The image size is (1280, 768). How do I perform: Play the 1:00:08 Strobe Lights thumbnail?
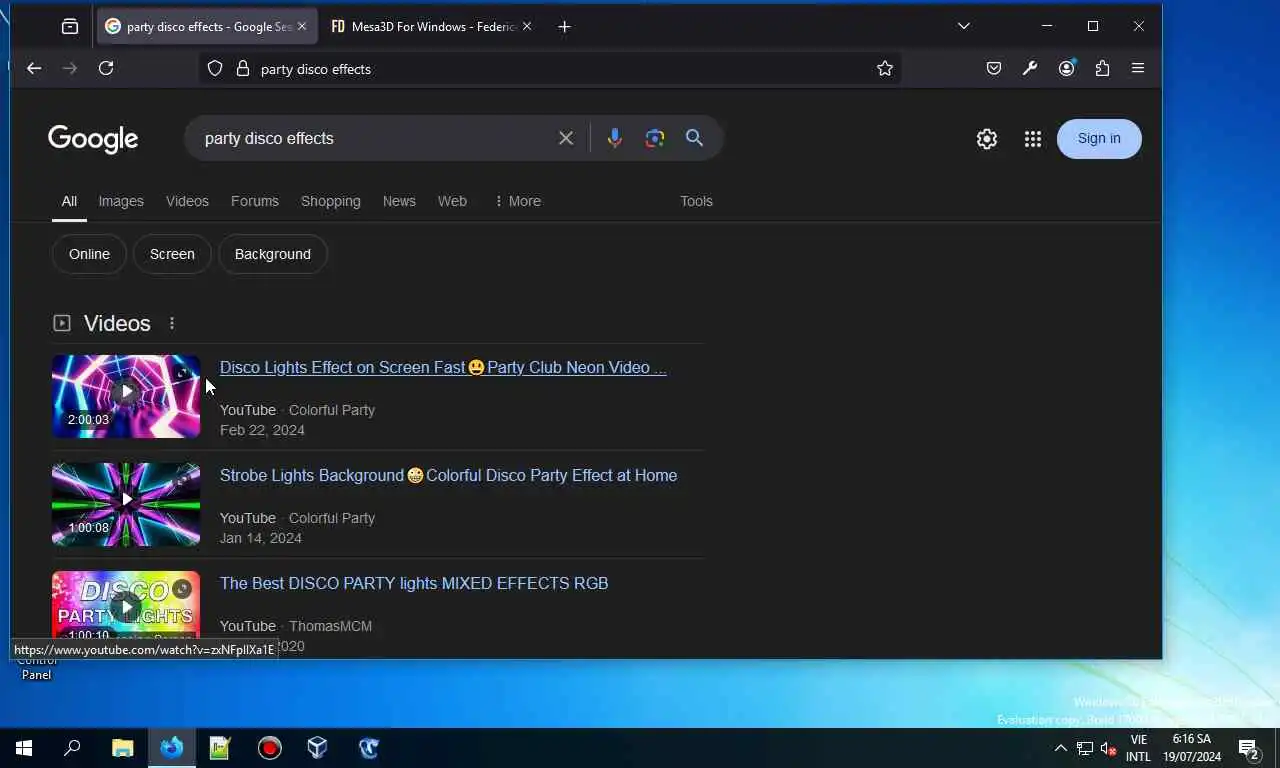[x=126, y=504]
